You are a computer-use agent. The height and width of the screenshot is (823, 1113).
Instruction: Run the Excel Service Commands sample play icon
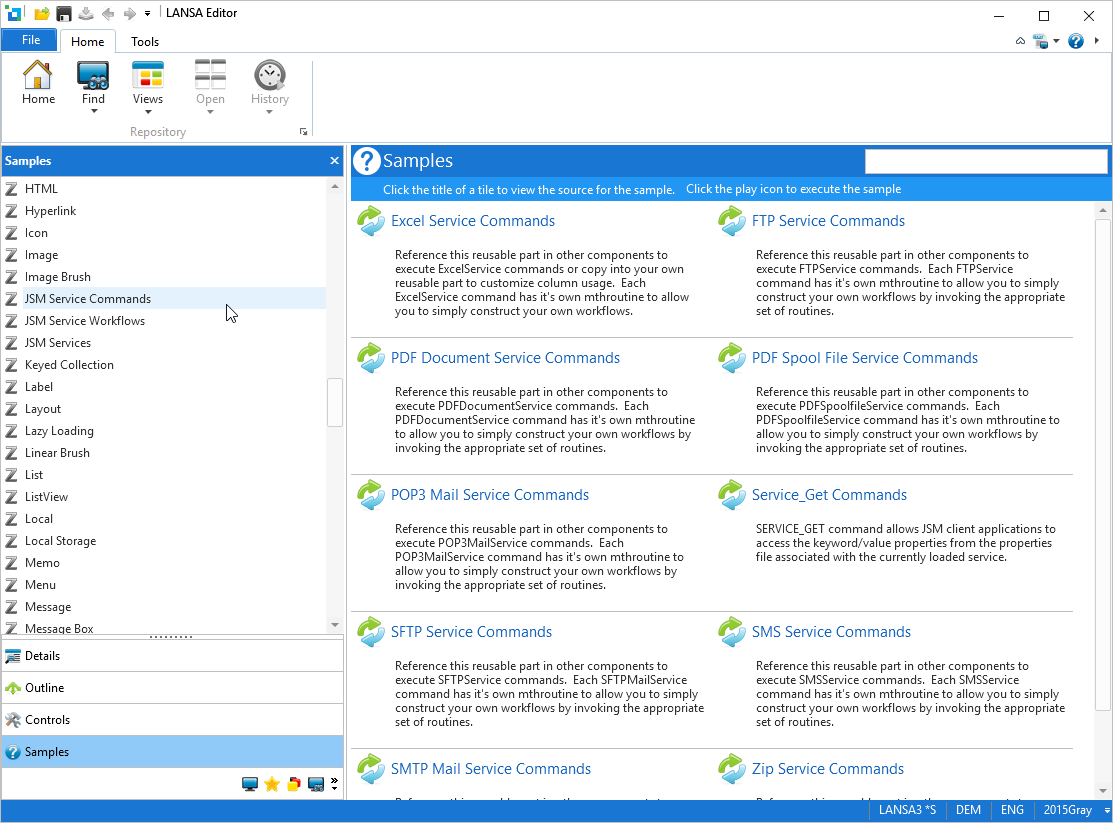tap(371, 221)
